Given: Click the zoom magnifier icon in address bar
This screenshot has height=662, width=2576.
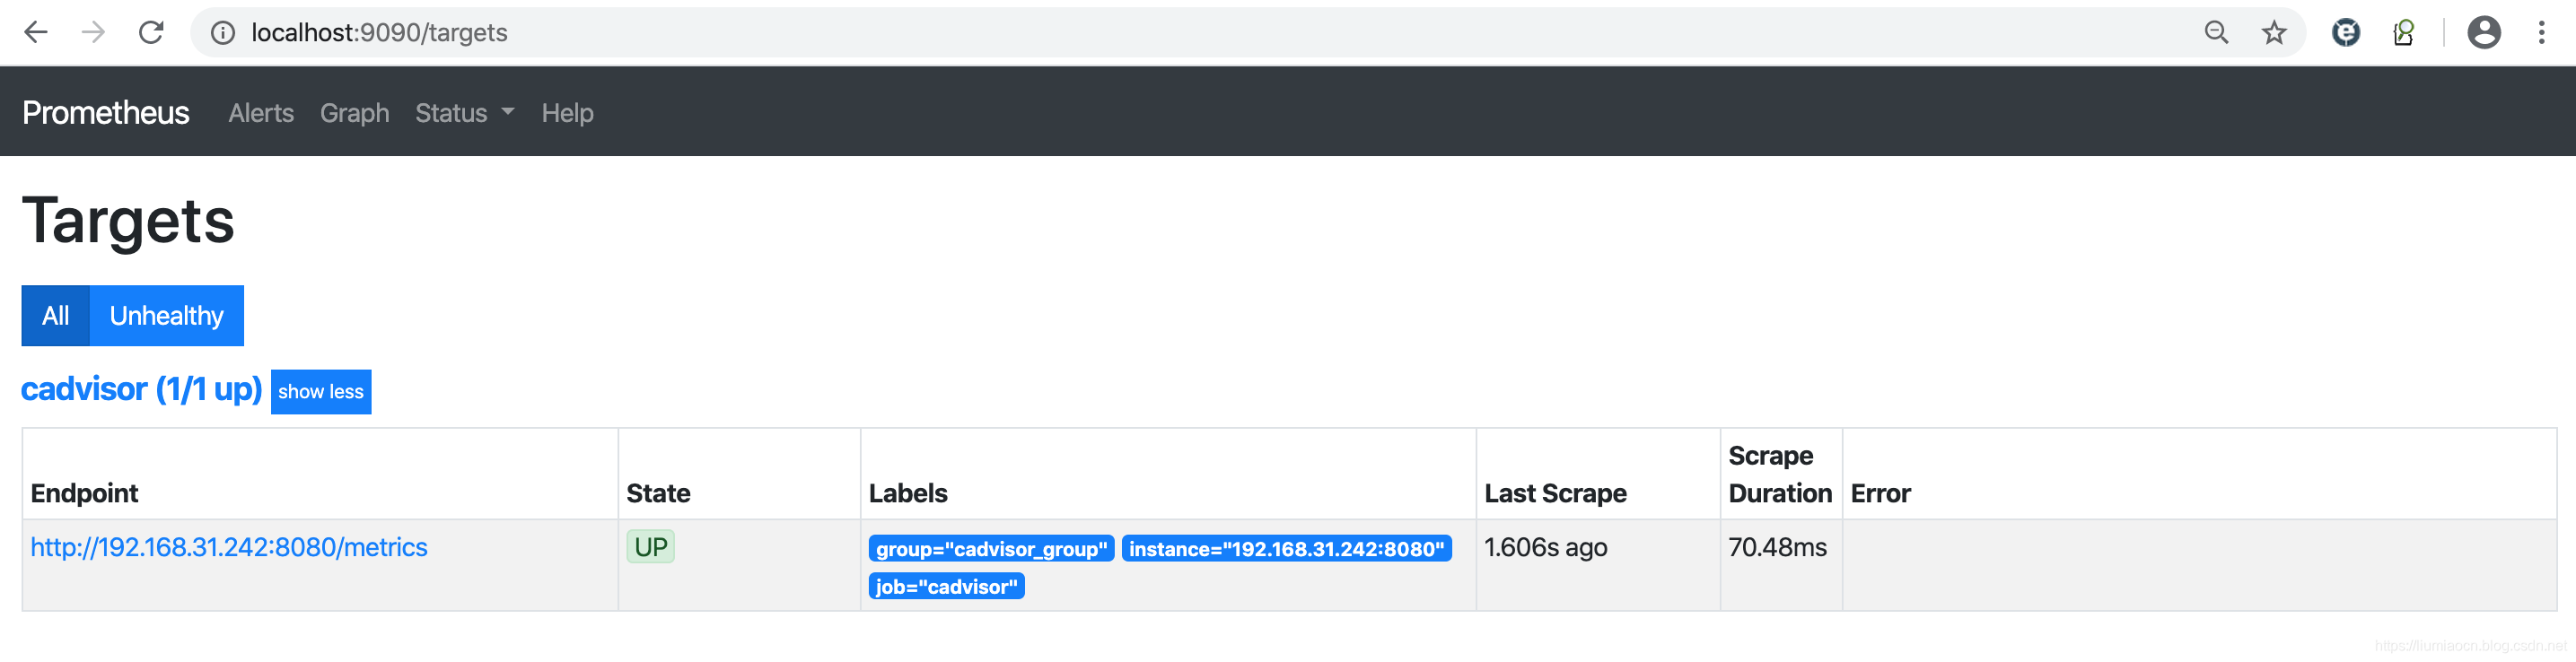Looking at the screenshot, I should 2216,33.
